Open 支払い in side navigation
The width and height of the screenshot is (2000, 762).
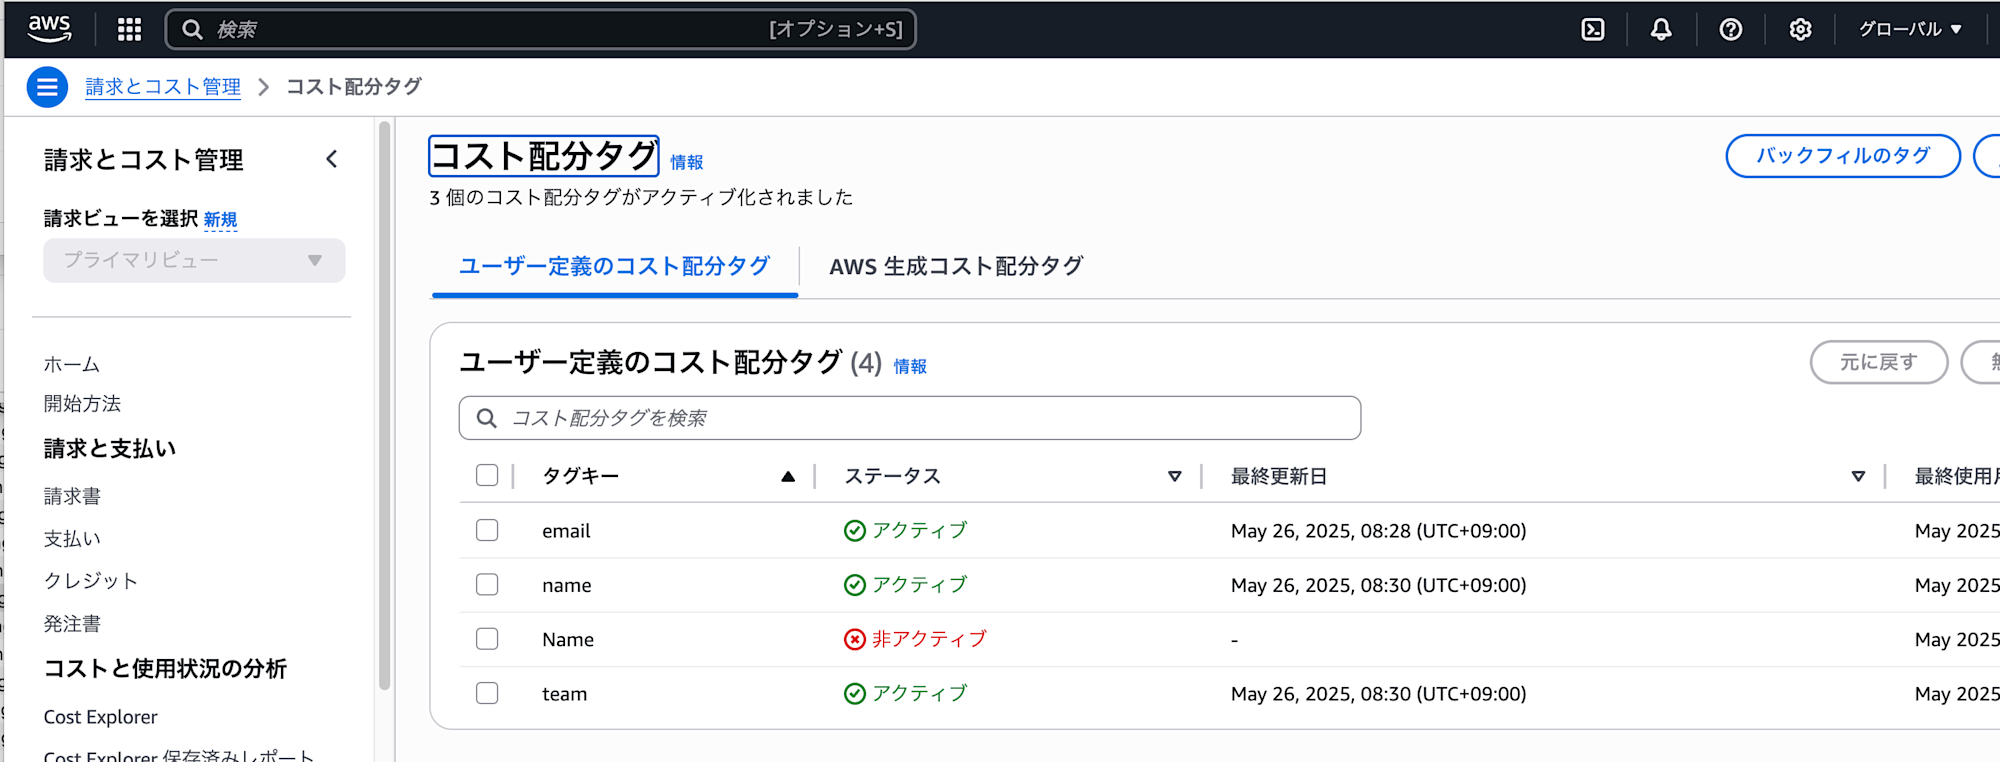(x=72, y=538)
